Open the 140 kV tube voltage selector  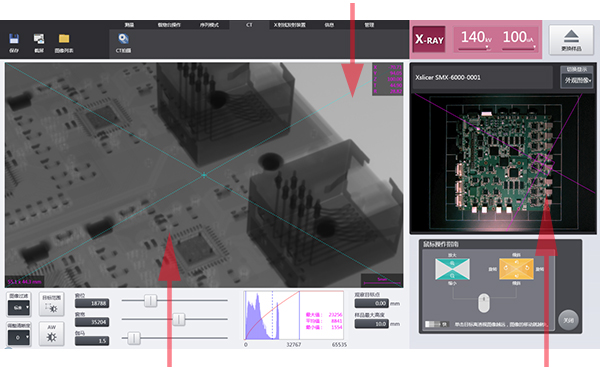[x=476, y=39]
